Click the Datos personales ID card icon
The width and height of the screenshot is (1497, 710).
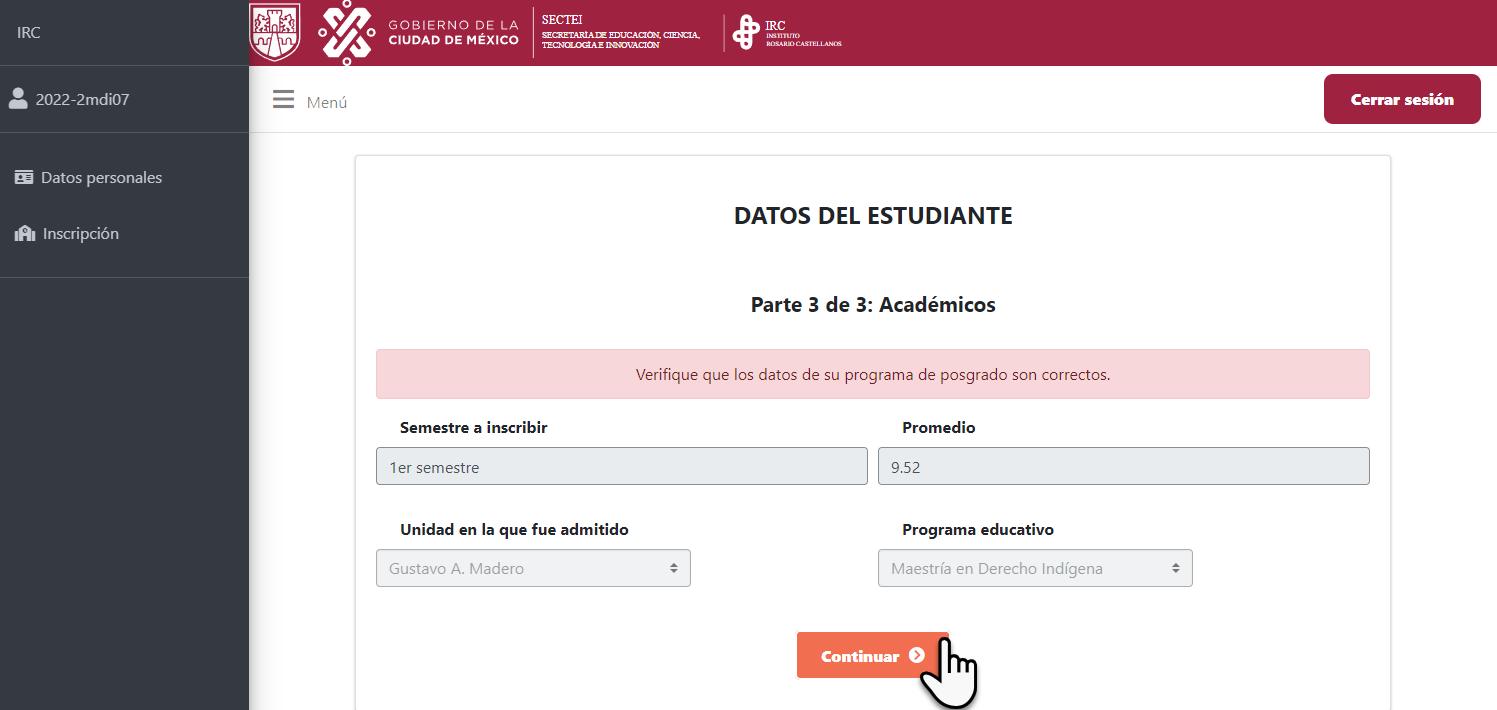tap(24, 177)
